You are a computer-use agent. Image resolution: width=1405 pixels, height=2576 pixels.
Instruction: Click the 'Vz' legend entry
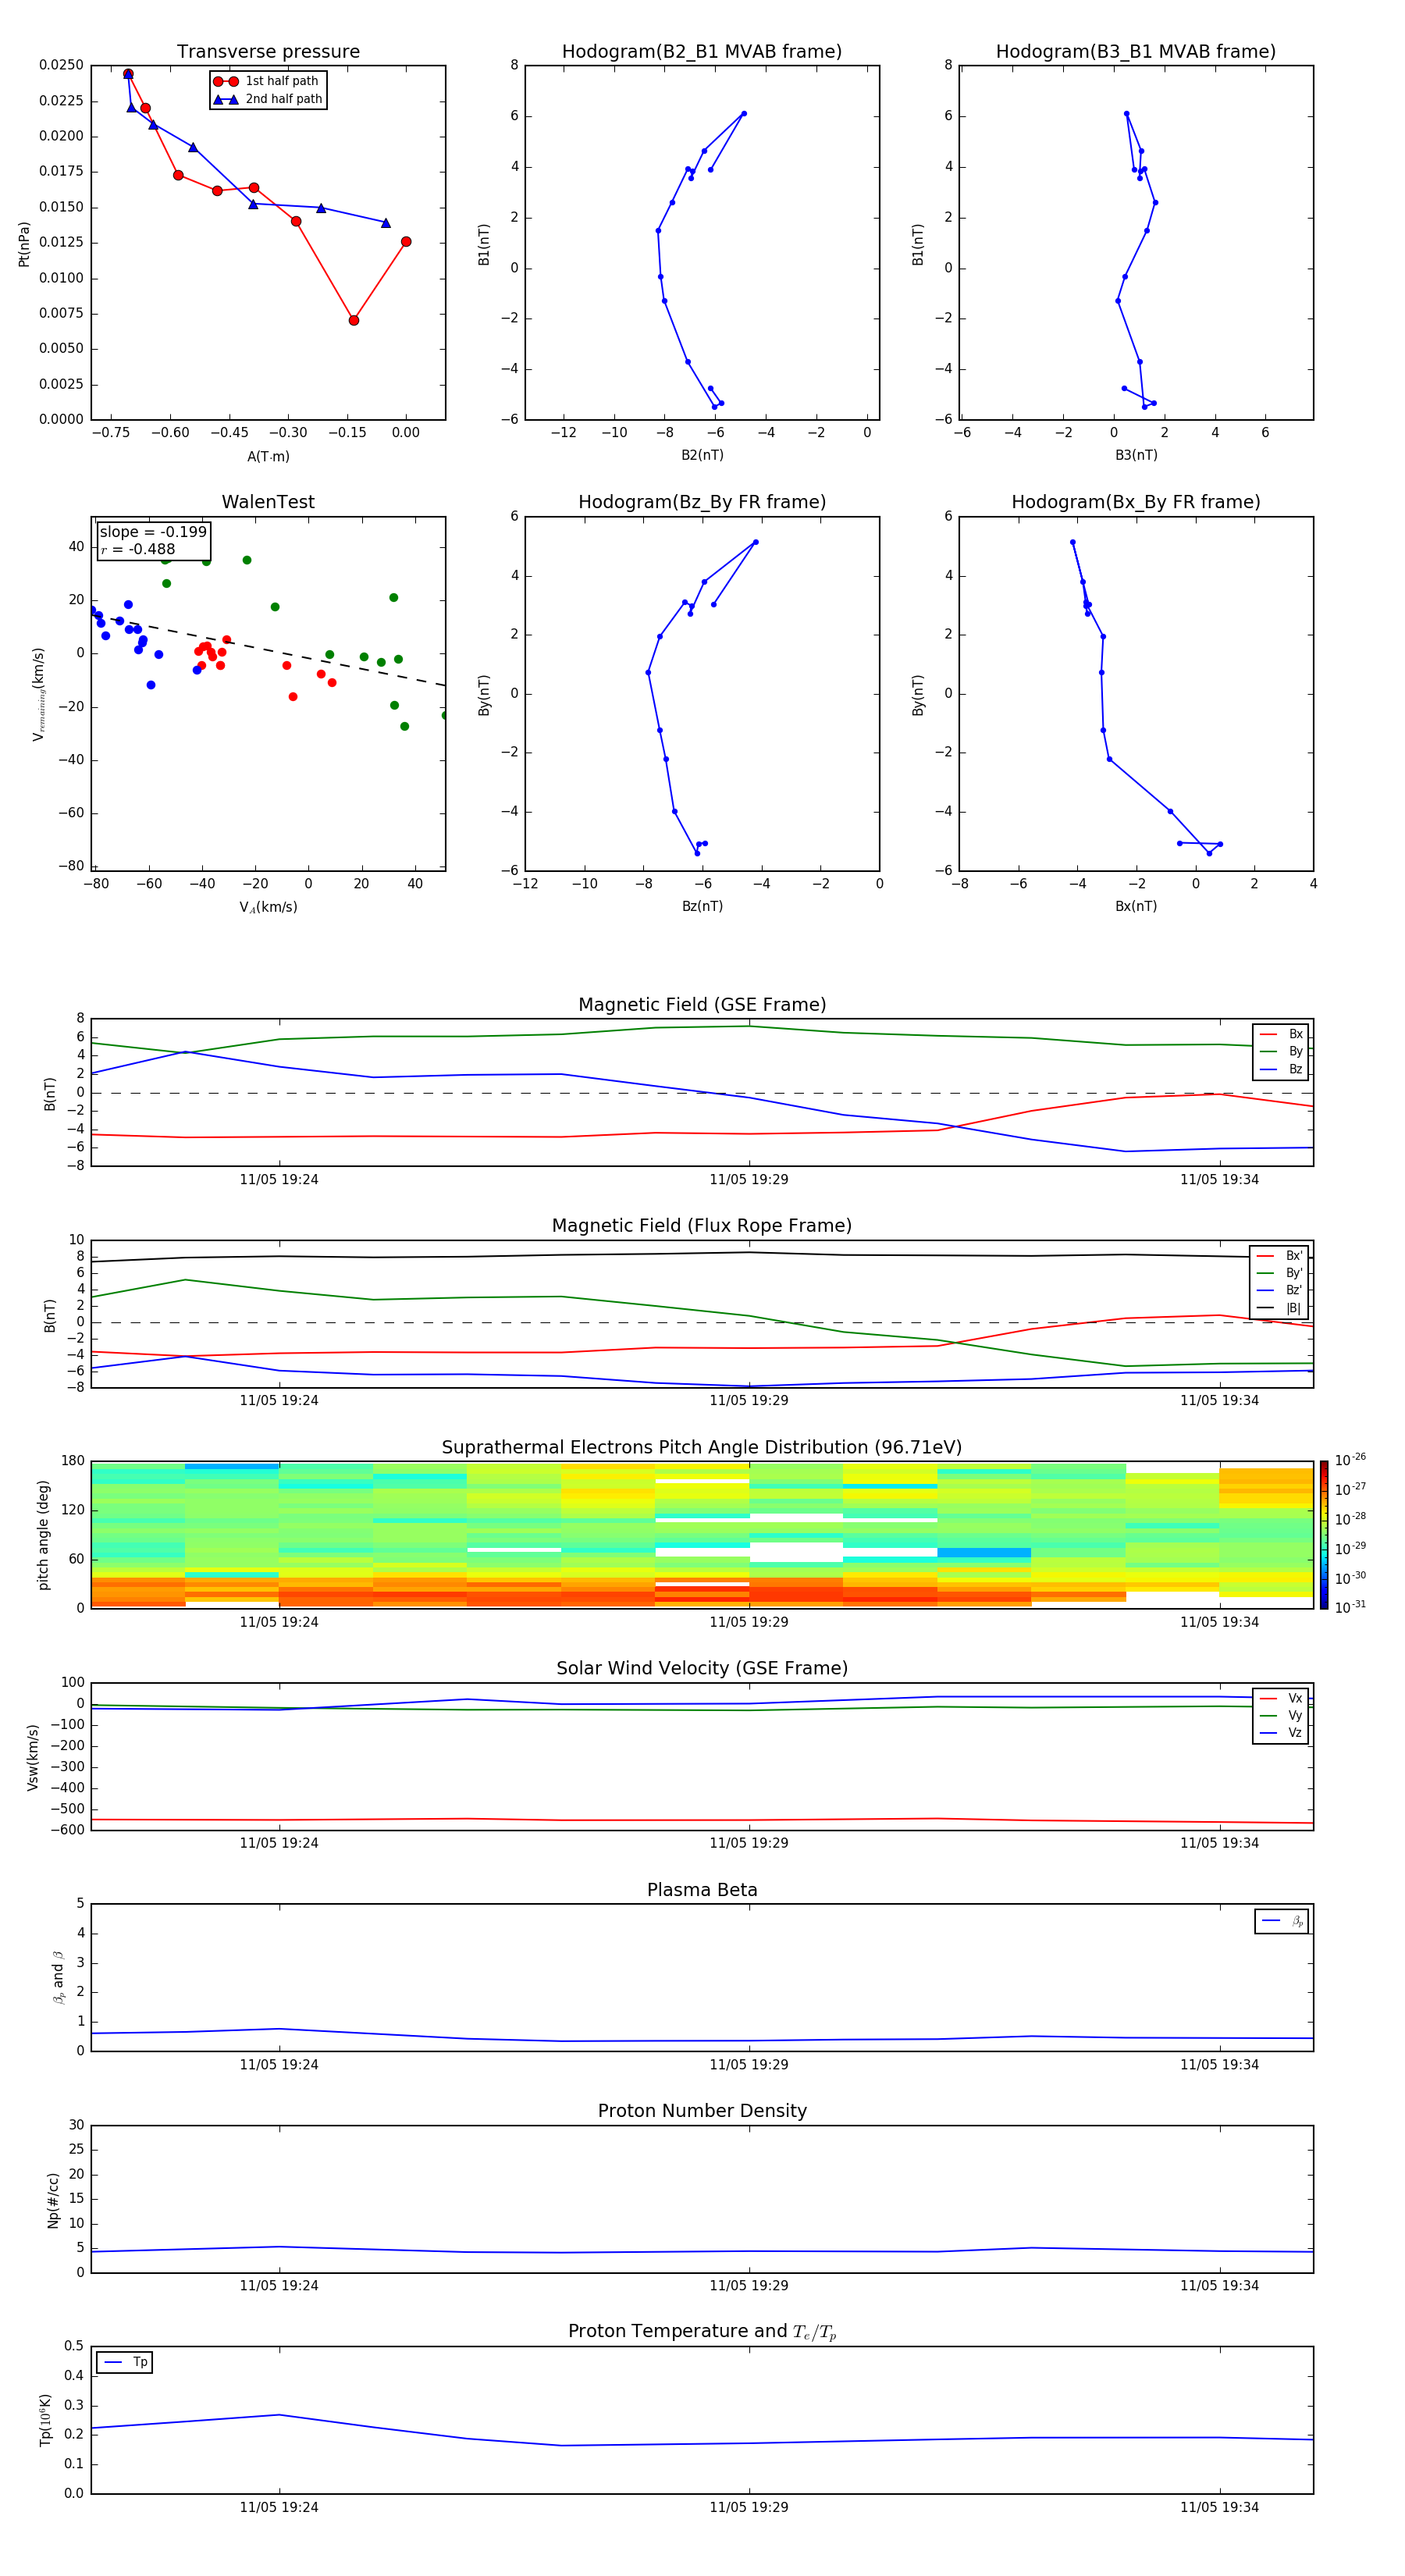pyautogui.click(x=1281, y=1733)
